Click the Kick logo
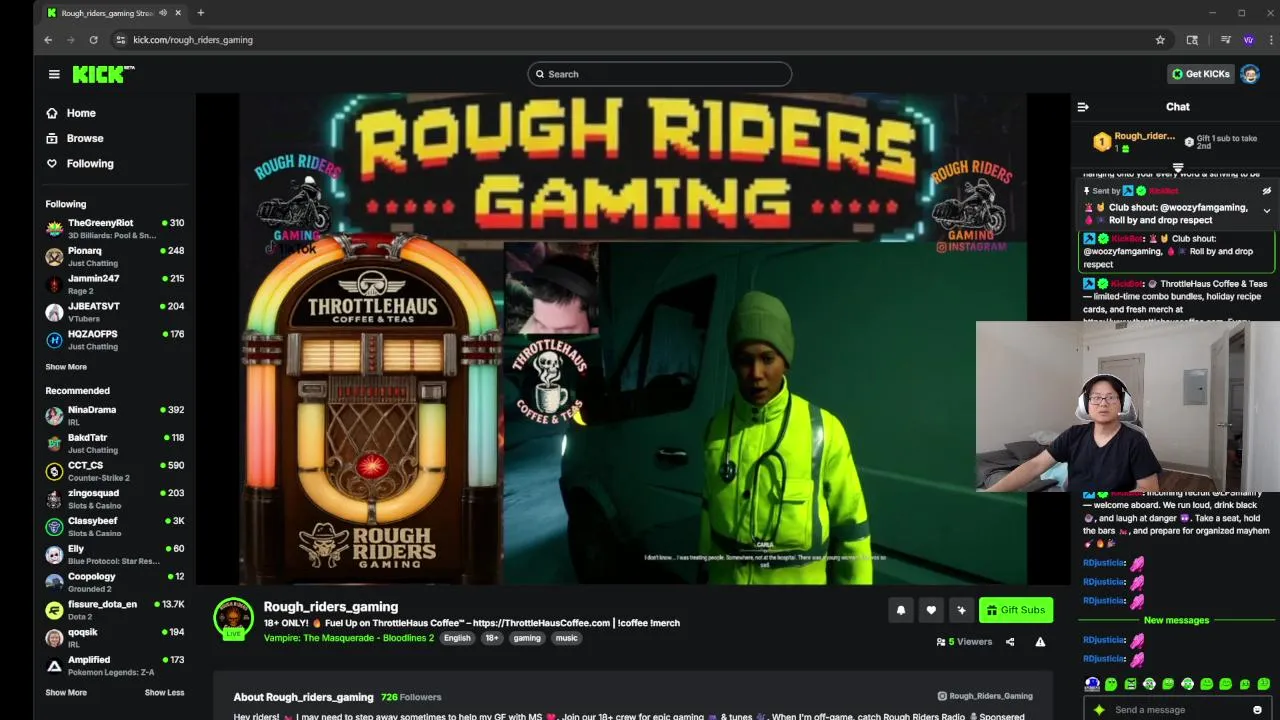 click(103, 74)
